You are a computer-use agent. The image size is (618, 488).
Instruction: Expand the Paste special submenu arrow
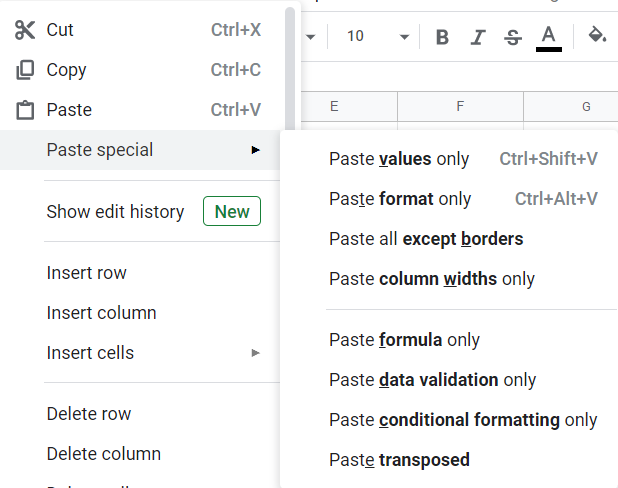[x=256, y=150]
